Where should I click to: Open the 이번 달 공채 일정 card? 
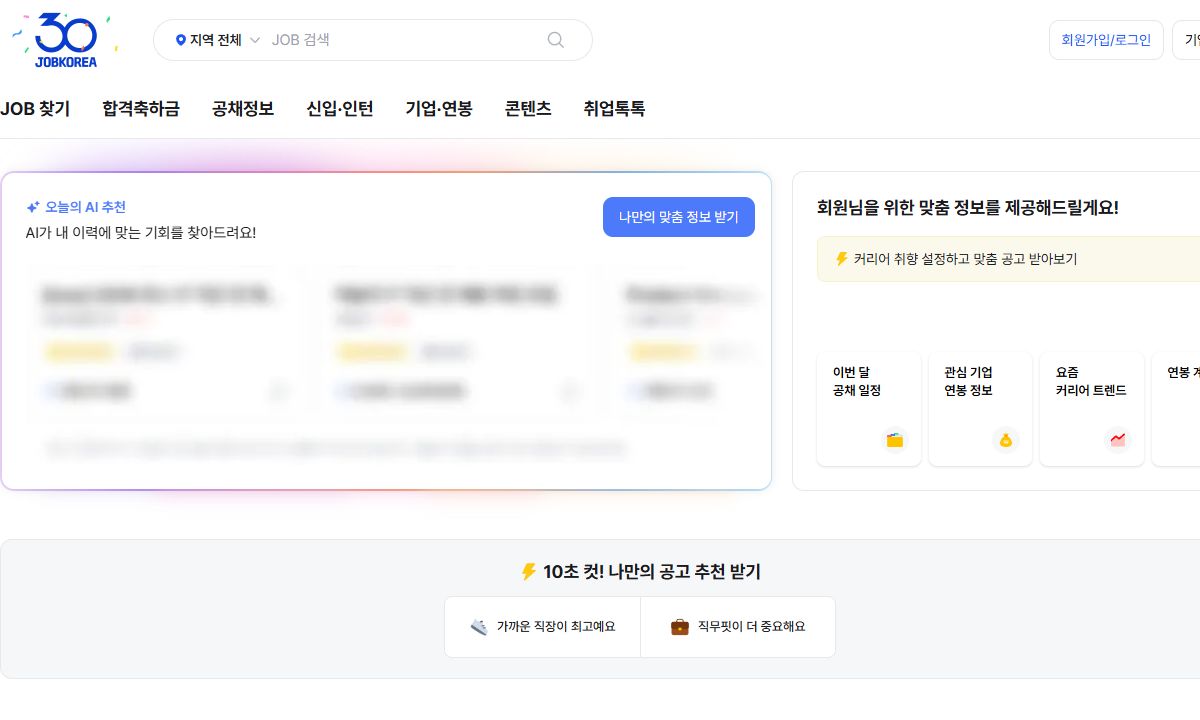point(869,408)
